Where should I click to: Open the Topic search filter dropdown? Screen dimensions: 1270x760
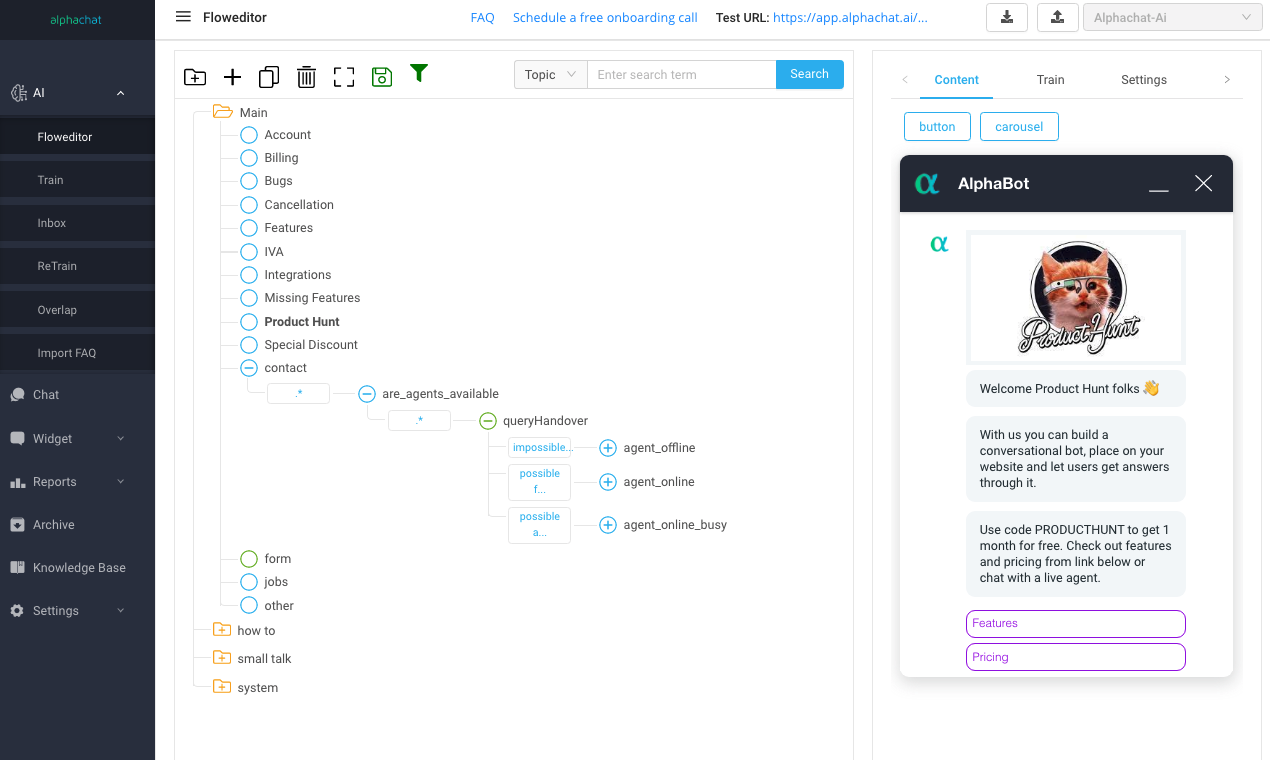[x=549, y=74]
